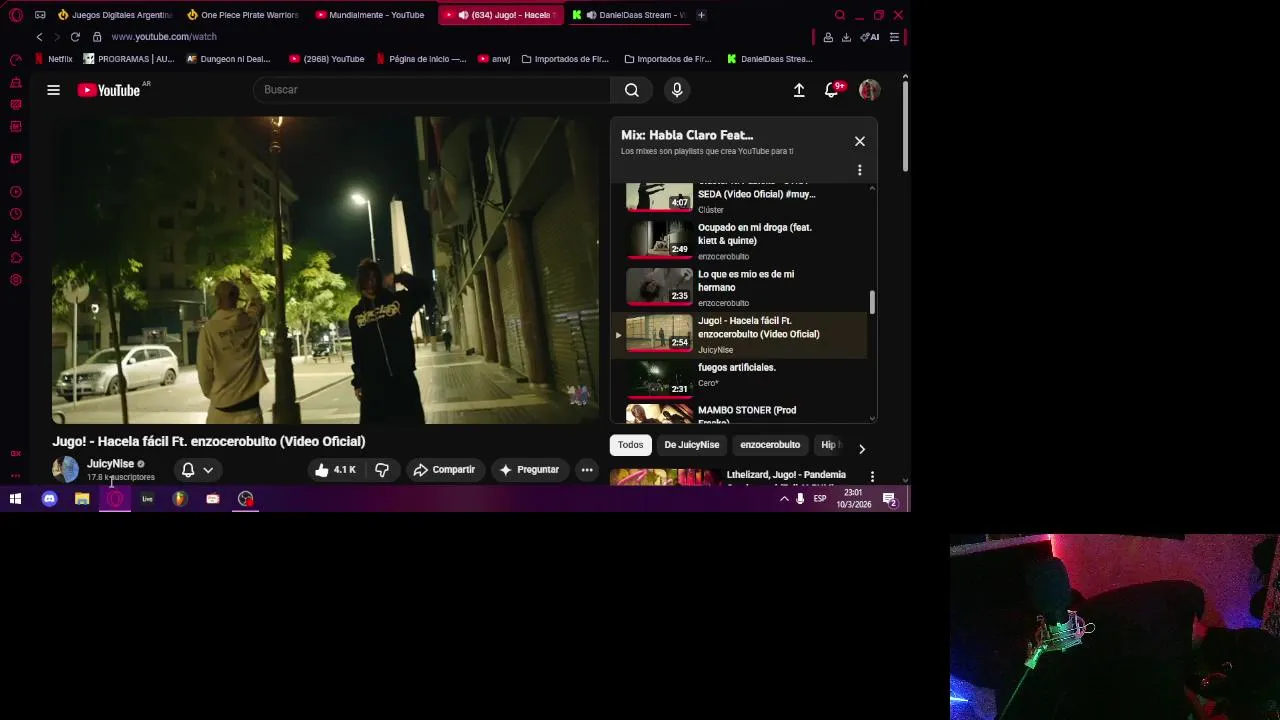
Task: Click the video player frame
Action: pos(325,270)
